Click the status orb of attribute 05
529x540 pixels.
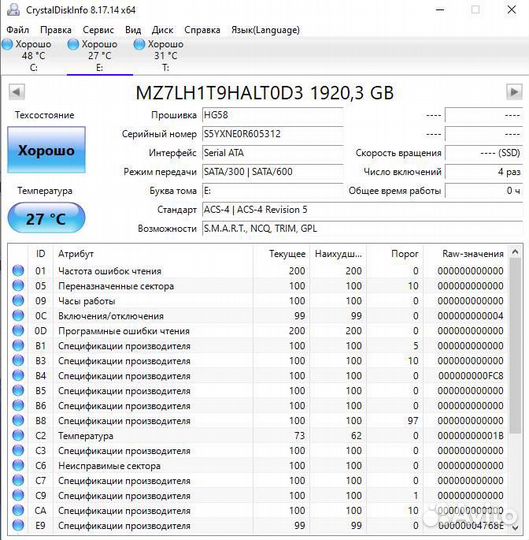(18, 286)
